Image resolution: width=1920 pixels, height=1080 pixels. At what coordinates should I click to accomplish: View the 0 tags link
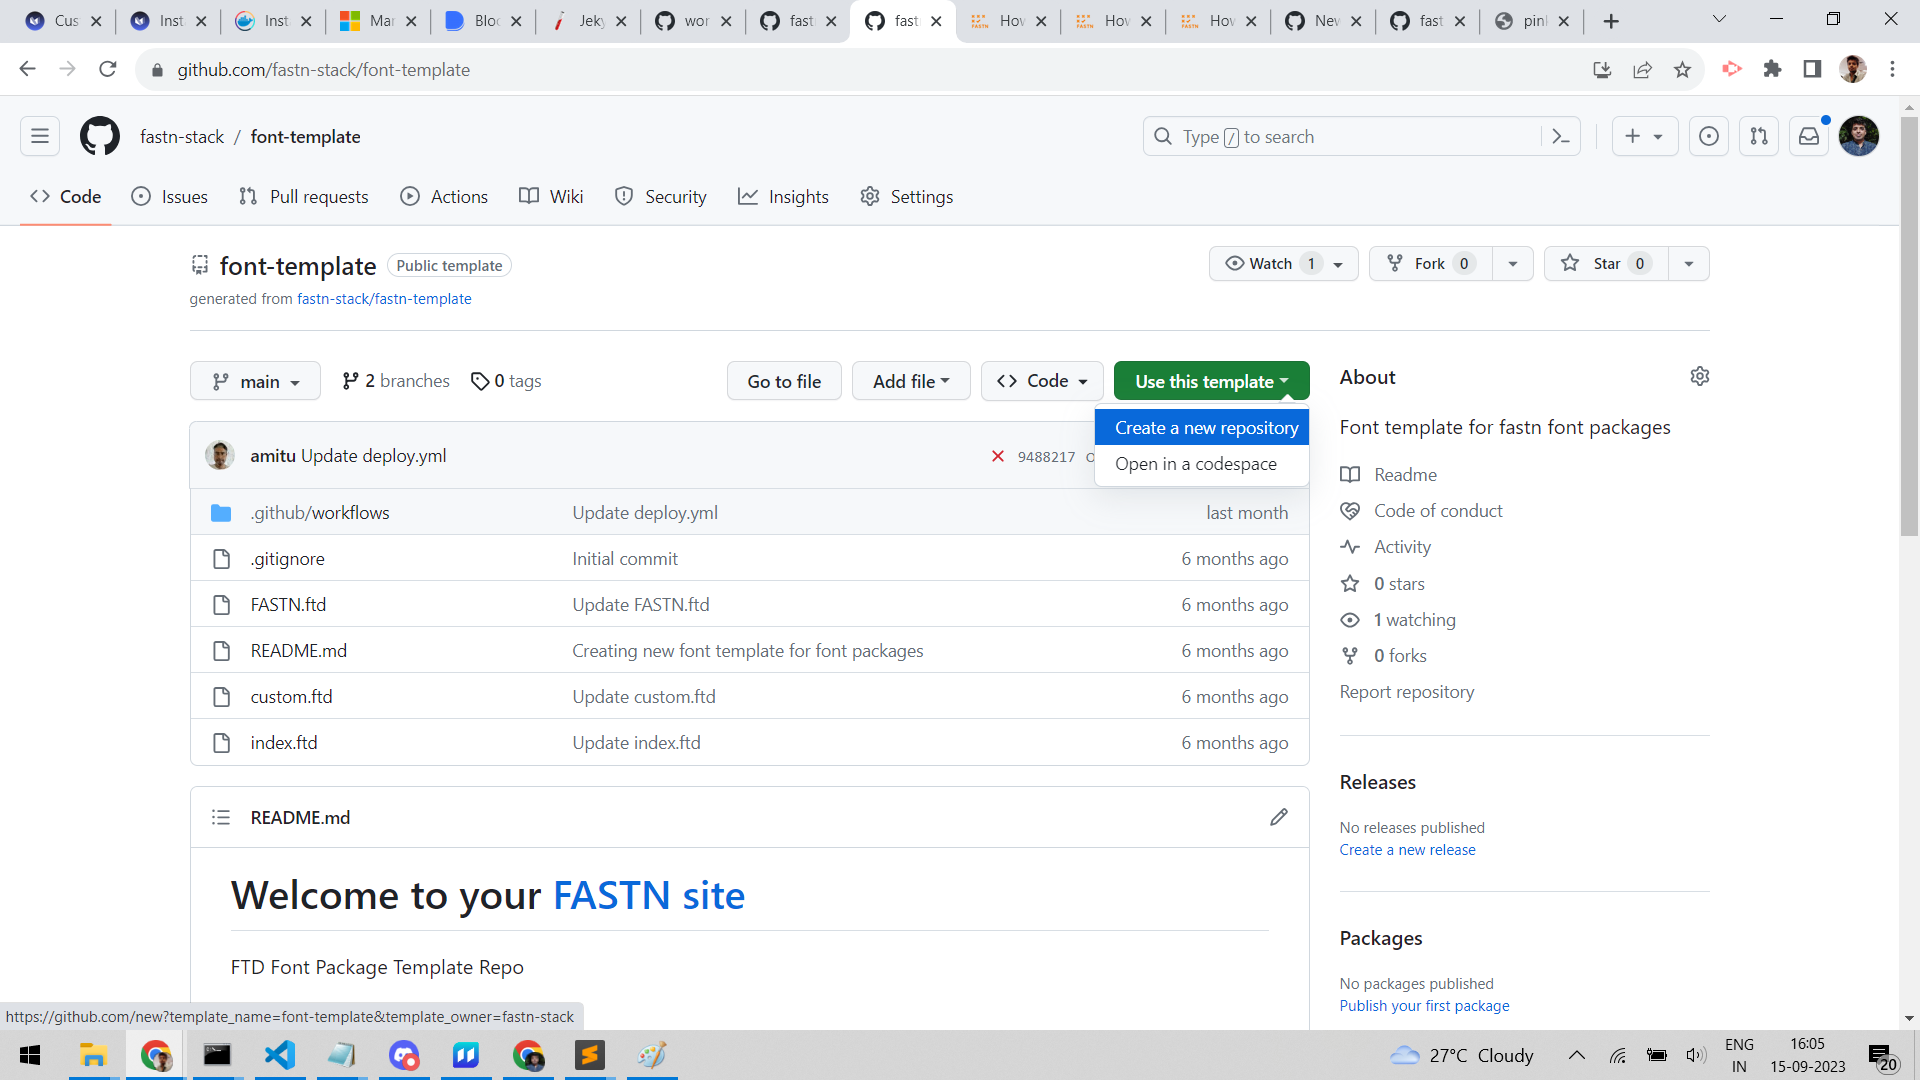(506, 381)
